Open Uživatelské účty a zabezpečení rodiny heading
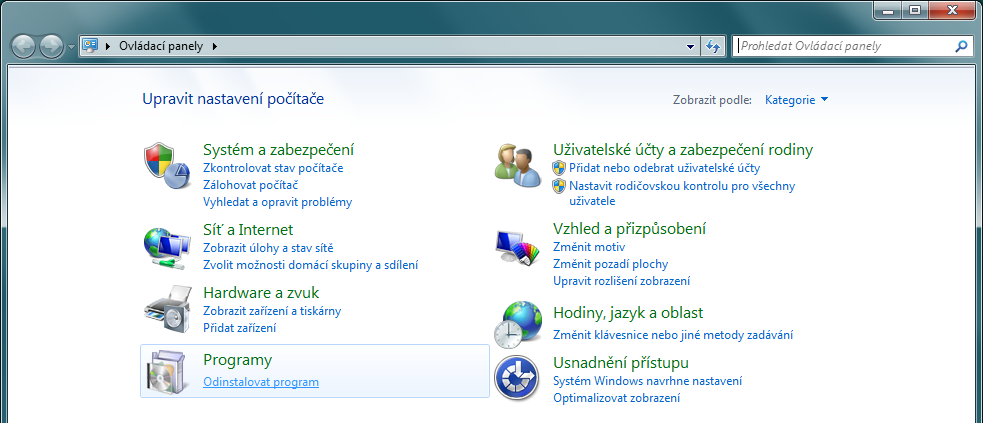 [683, 150]
